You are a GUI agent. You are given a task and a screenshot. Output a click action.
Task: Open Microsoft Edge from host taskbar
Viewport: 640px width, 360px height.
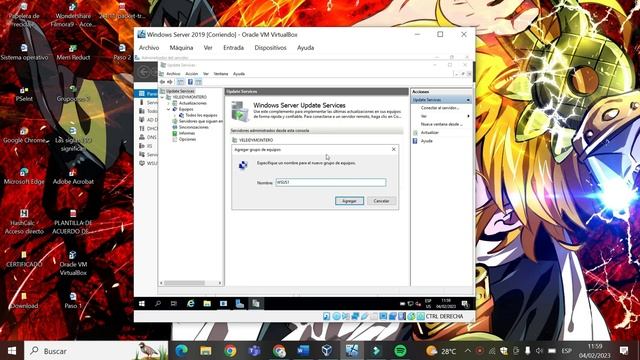(182, 351)
